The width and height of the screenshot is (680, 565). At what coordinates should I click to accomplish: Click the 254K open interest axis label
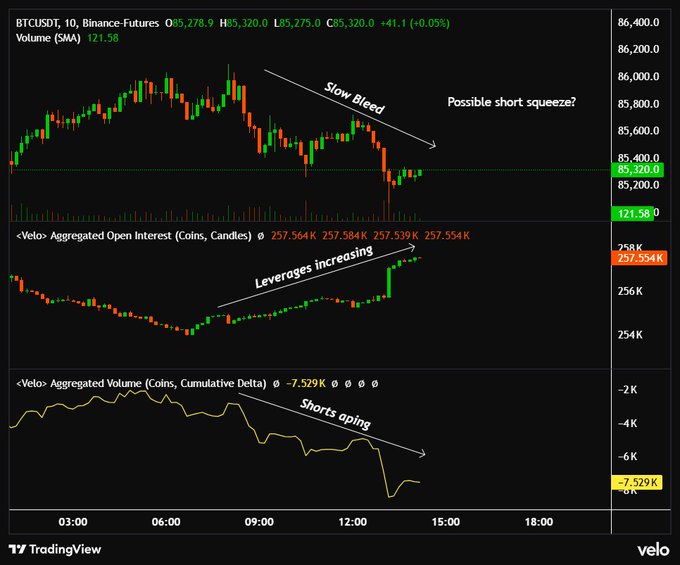631,335
